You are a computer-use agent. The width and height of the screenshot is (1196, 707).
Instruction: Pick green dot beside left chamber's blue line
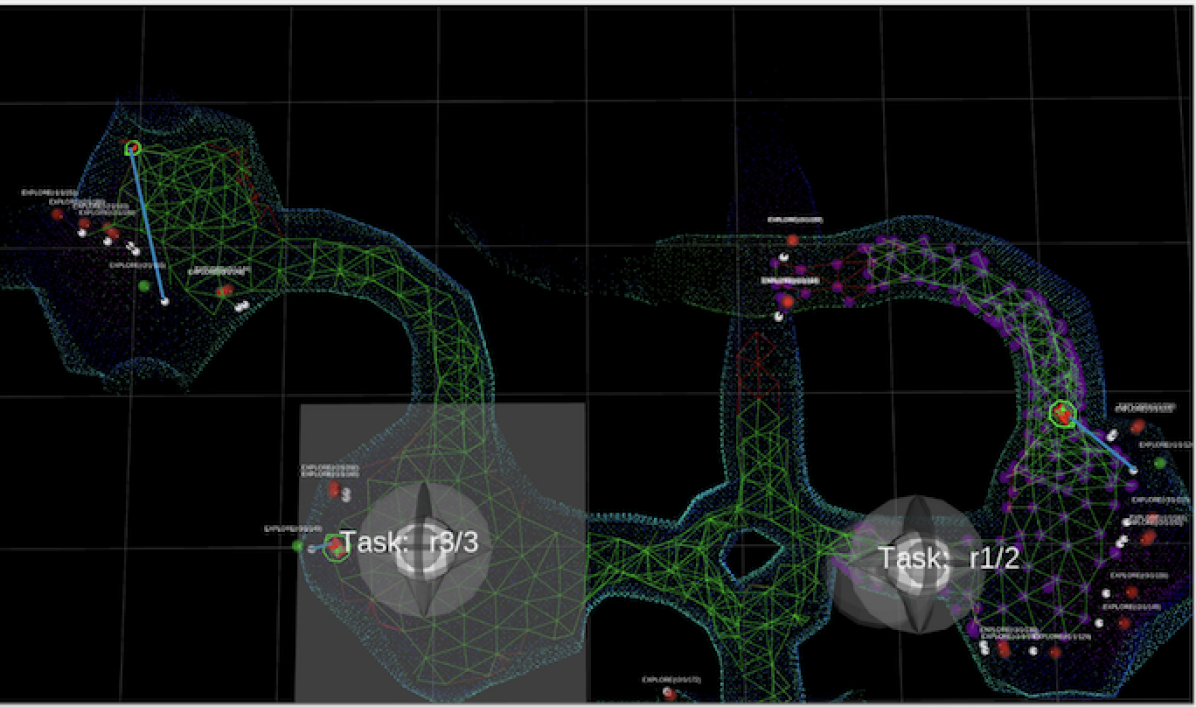144,285
